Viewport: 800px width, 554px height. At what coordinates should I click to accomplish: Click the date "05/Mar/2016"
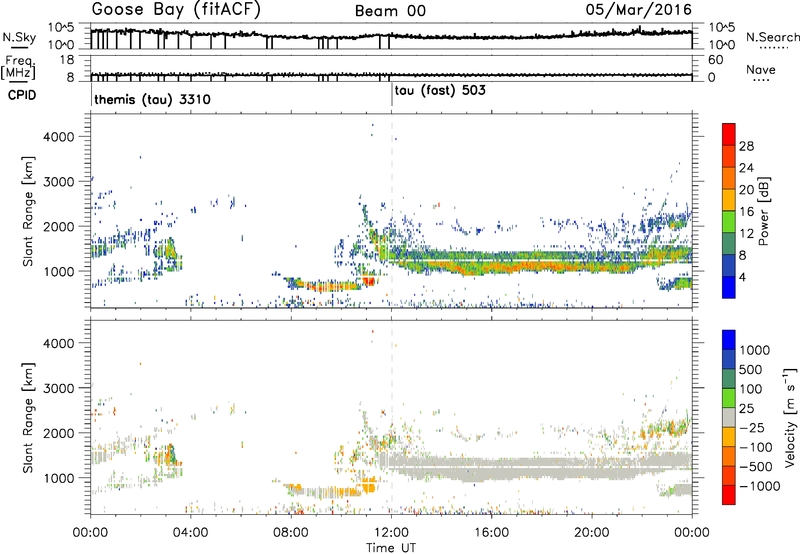(x=639, y=10)
